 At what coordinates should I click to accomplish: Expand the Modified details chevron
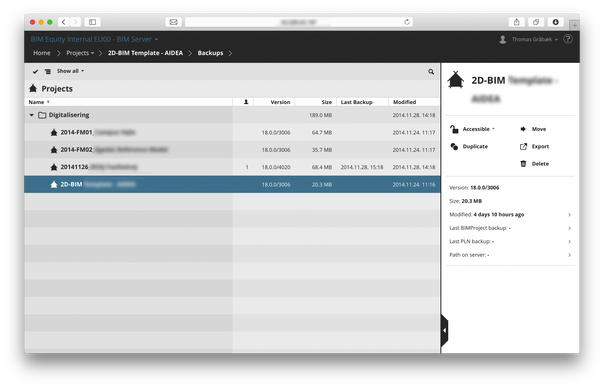[569, 215]
